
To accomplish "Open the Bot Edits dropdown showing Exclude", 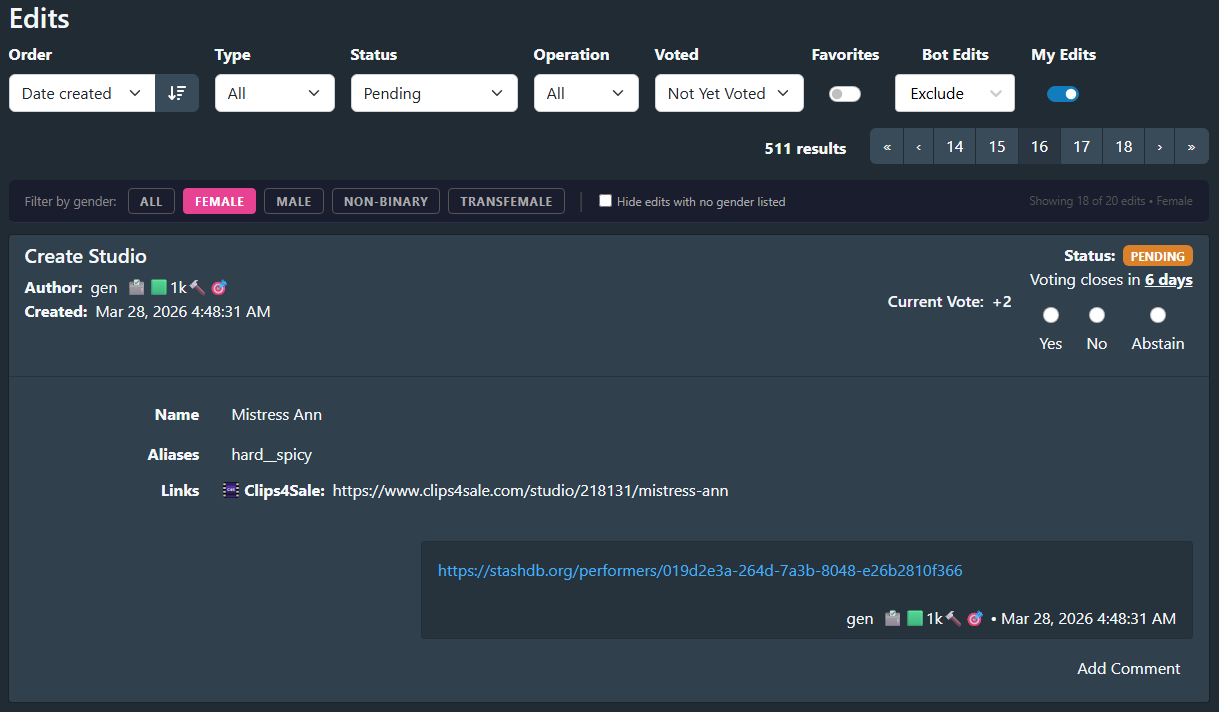I will (x=954, y=93).
